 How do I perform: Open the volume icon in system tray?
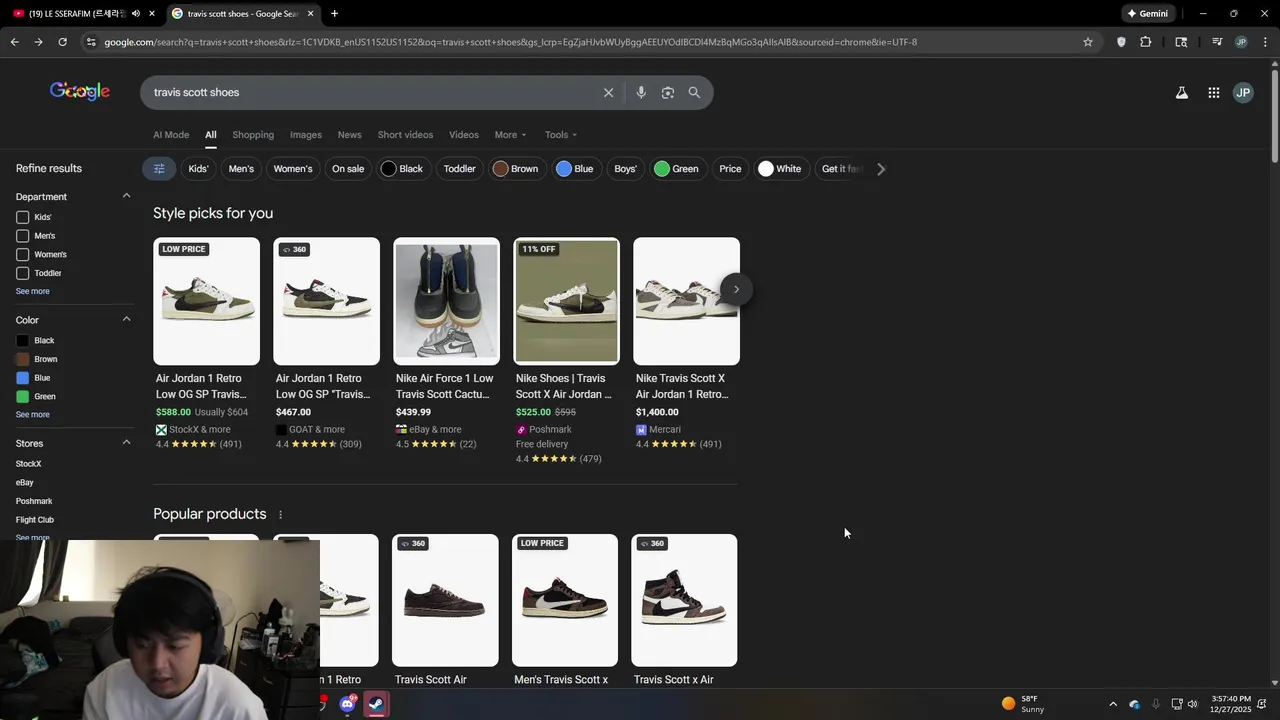[1192, 704]
